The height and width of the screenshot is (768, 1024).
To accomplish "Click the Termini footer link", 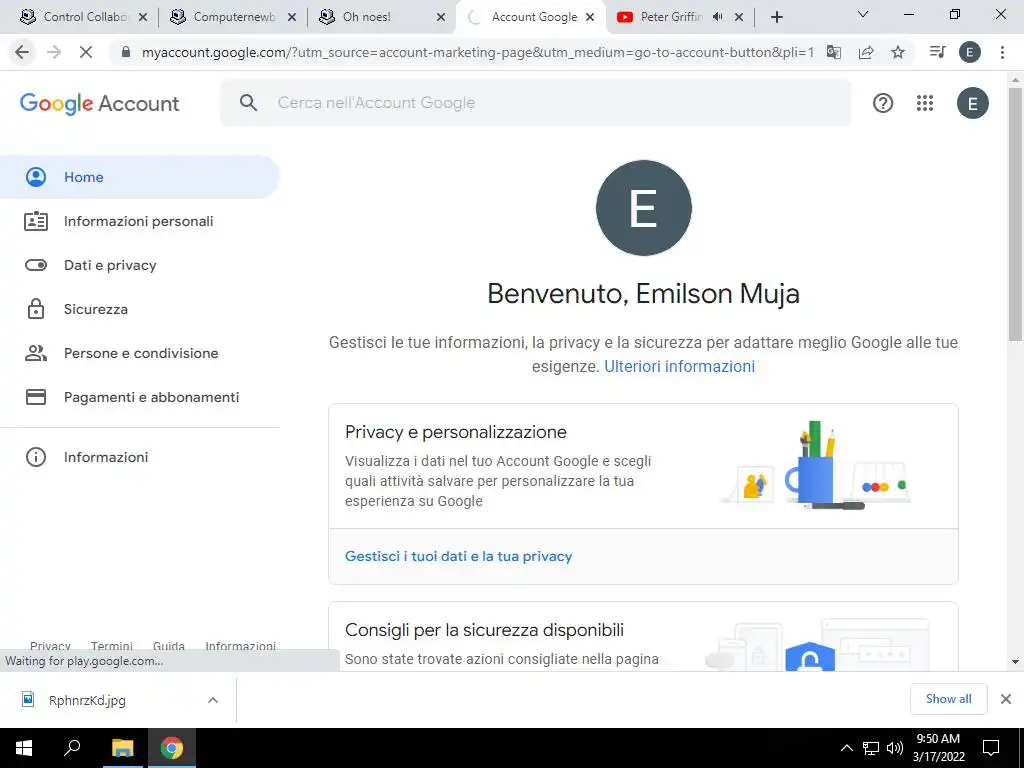I will pos(112,646).
